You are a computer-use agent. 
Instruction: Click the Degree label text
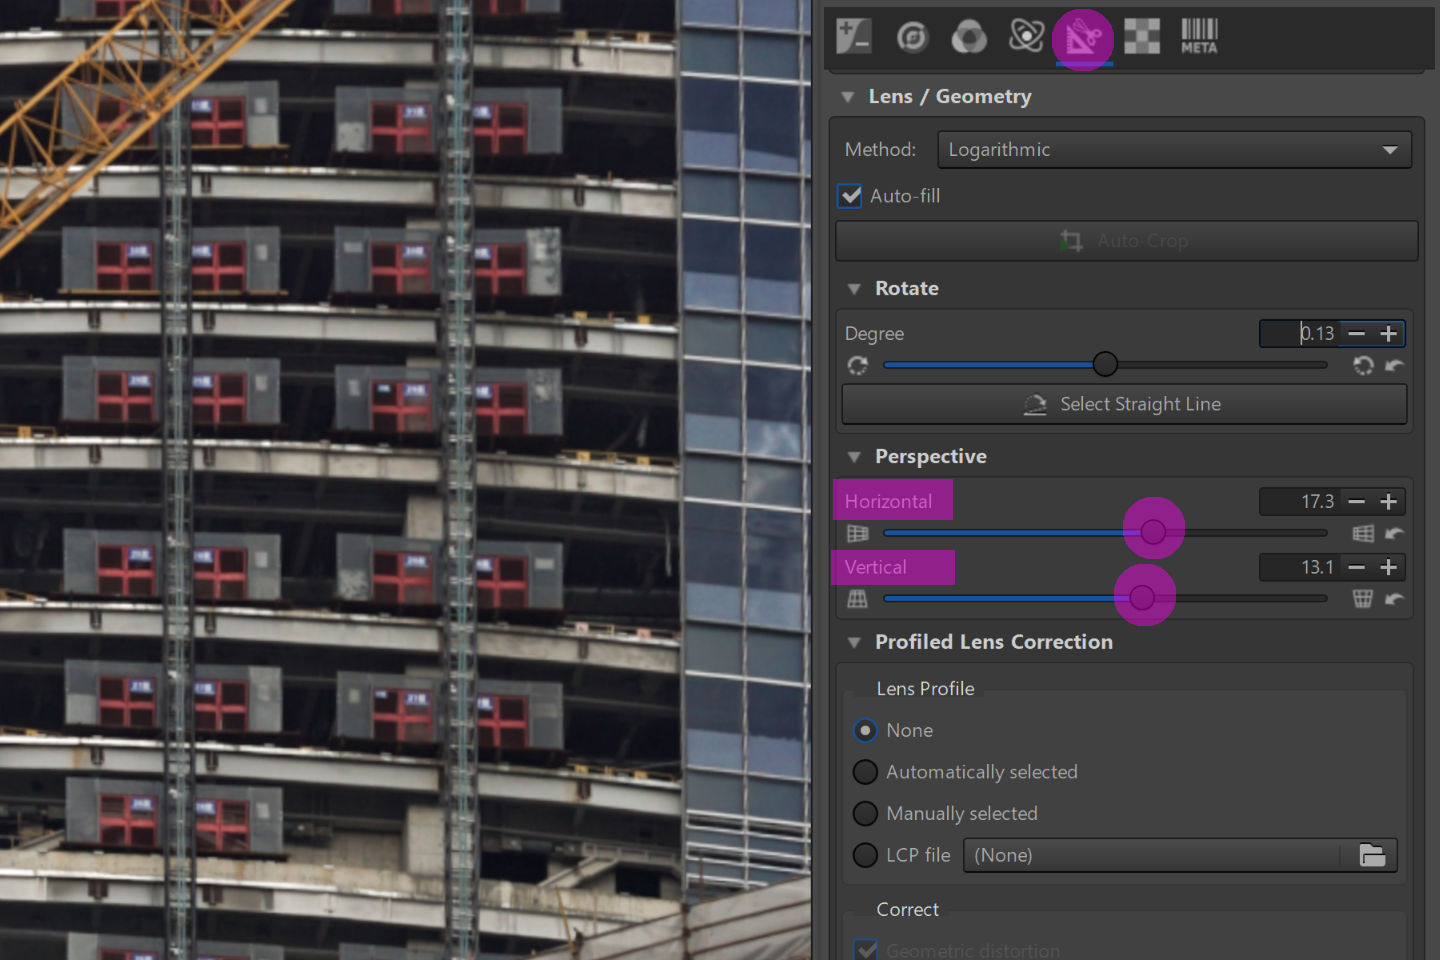point(874,334)
